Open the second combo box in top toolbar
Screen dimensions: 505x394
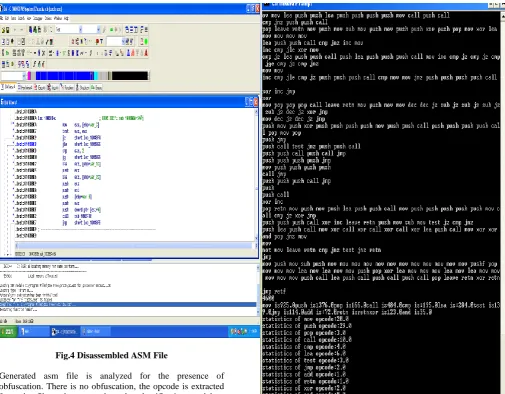point(99,30)
